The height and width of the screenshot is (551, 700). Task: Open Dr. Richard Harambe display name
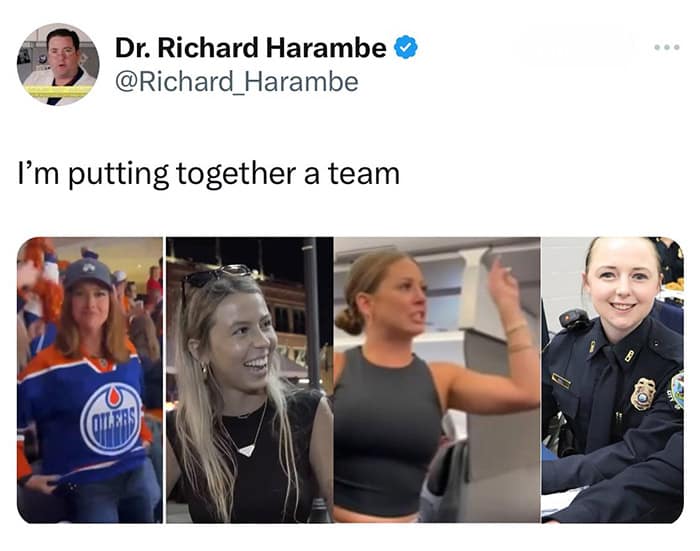point(250,47)
